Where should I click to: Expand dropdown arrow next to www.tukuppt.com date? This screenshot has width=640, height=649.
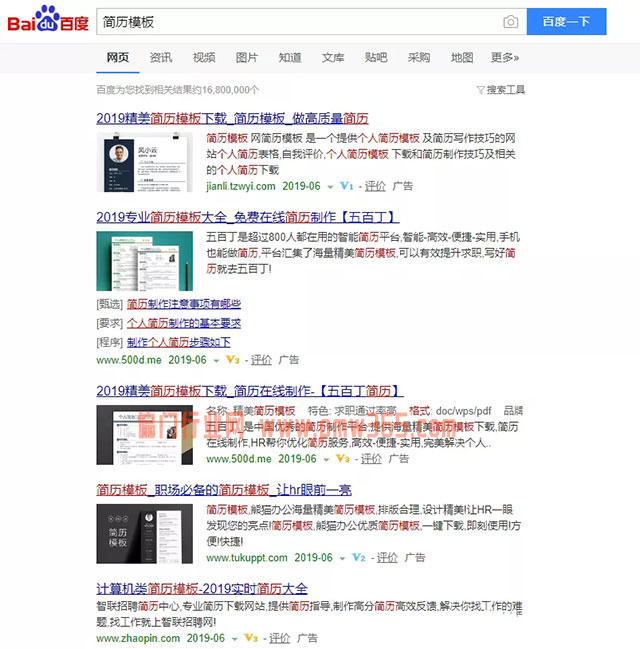(x=342, y=558)
